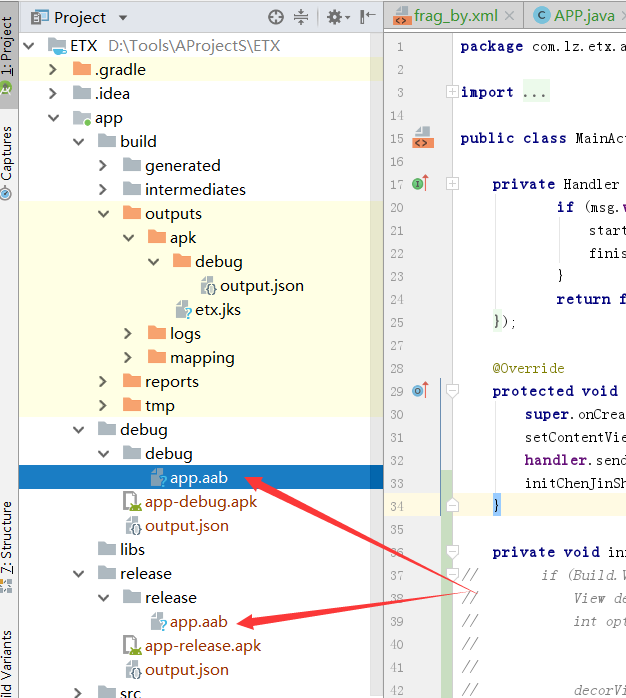Expand the tmp folder

click(x=103, y=406)
